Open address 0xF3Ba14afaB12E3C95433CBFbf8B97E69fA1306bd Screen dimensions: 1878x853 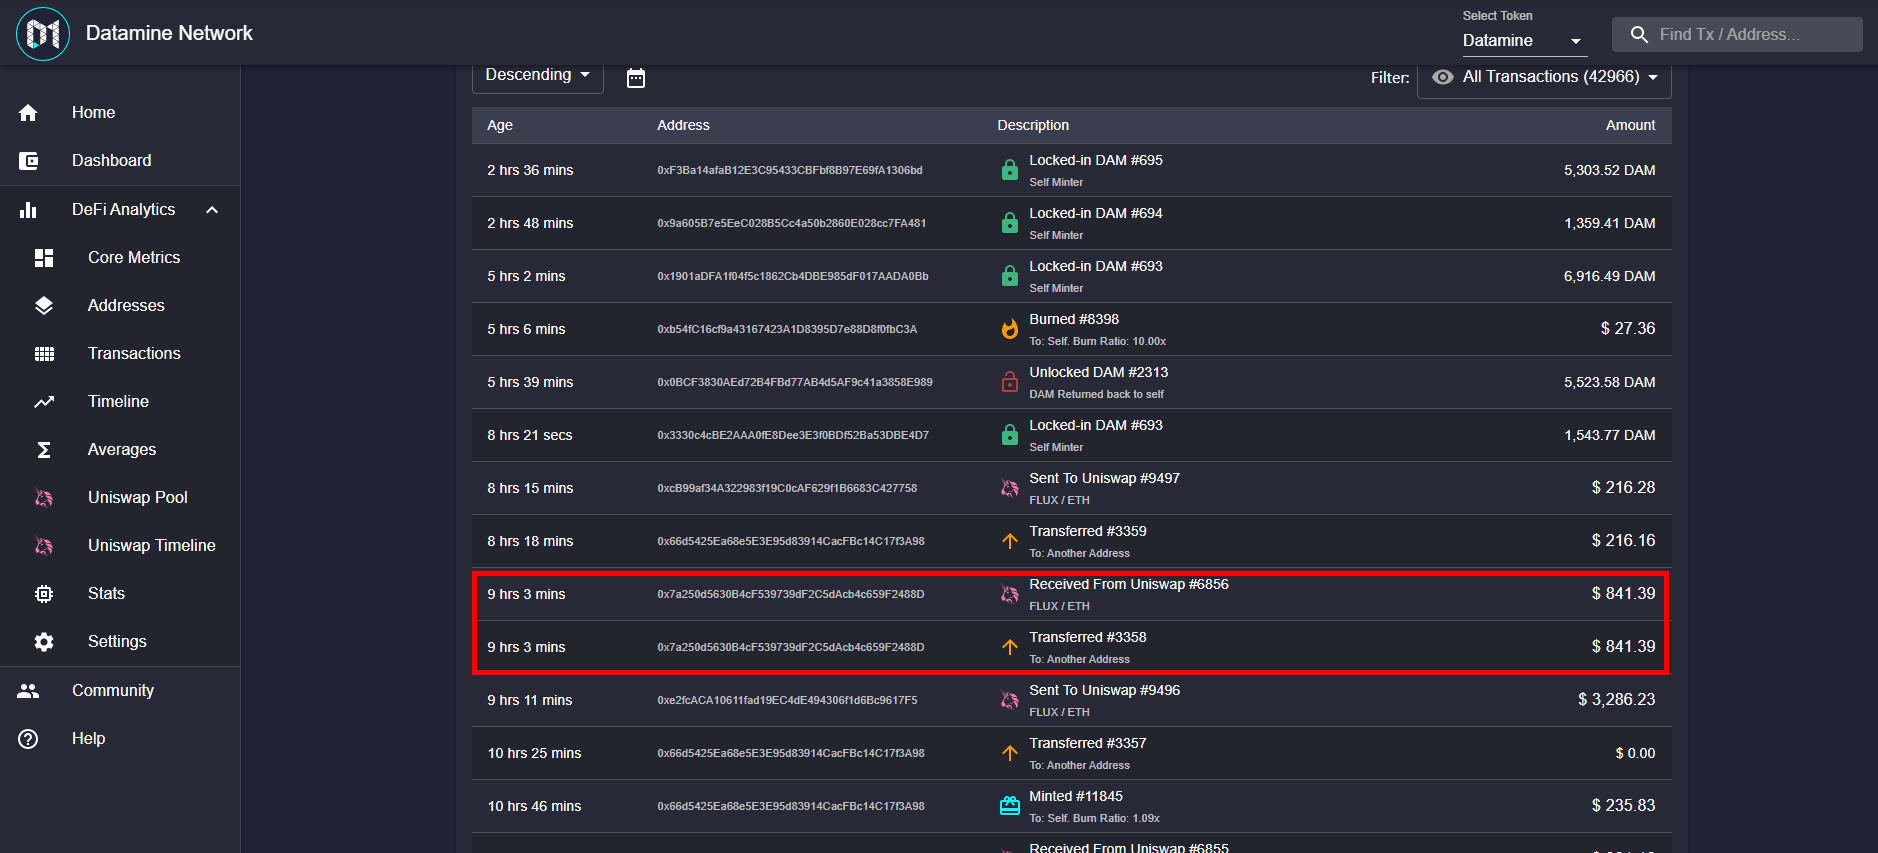coord(790,171)
